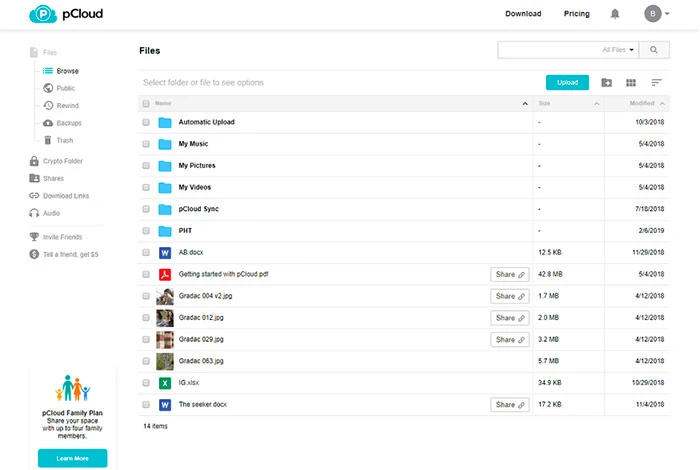Open Trash in the sidebar
Viewport: 700px width, 470px height.
coord(64,140)
